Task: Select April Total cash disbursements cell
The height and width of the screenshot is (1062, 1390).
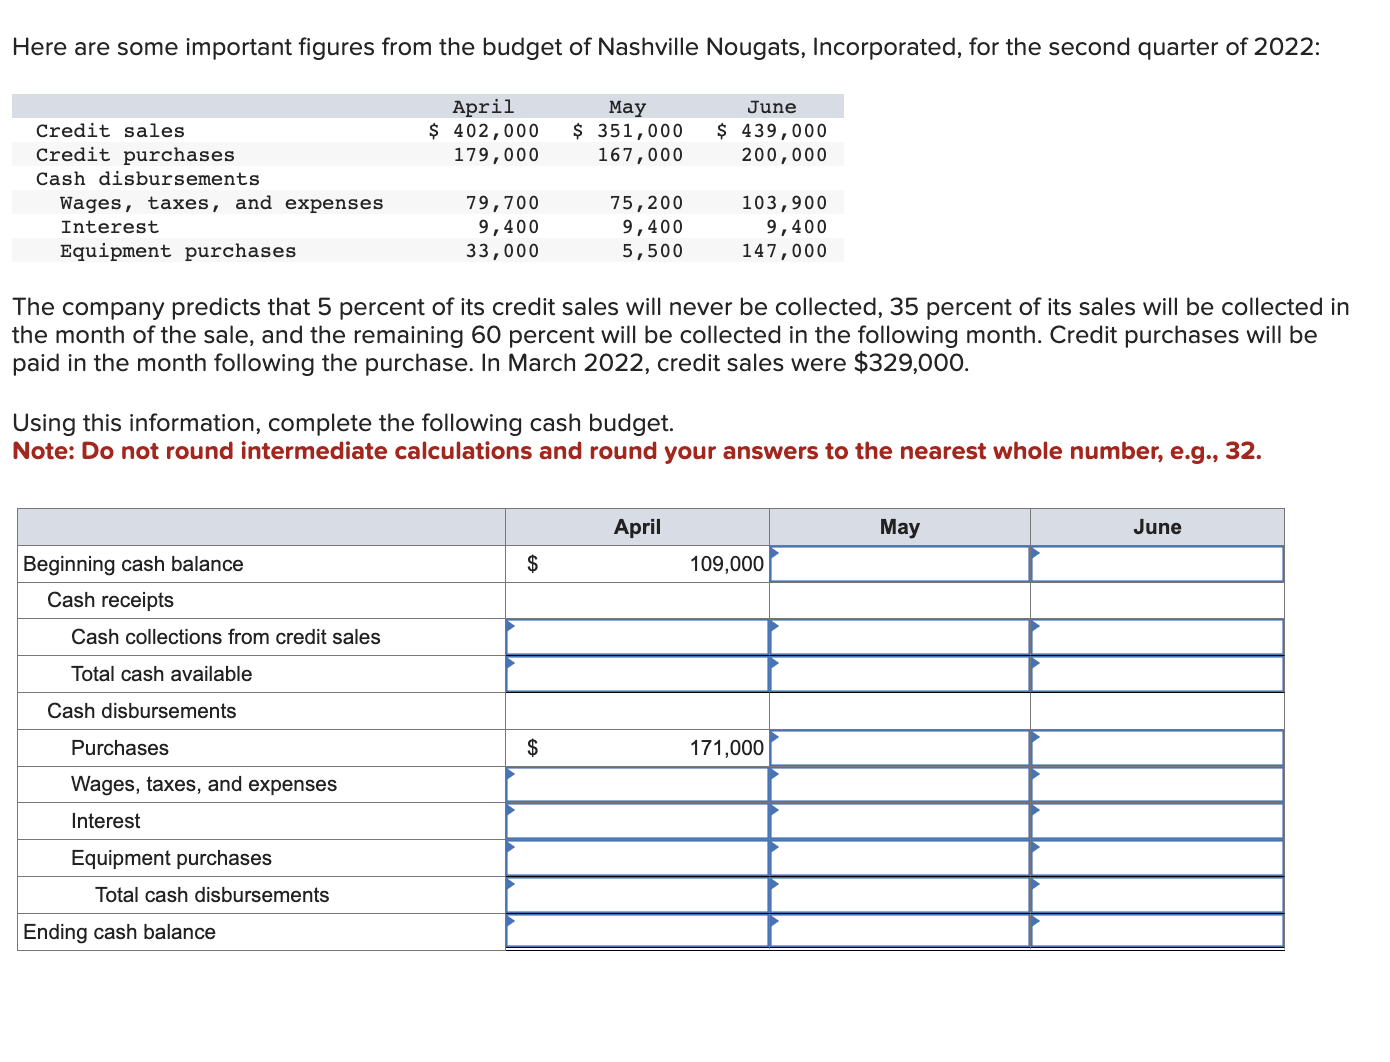Action: pos(637,895)
